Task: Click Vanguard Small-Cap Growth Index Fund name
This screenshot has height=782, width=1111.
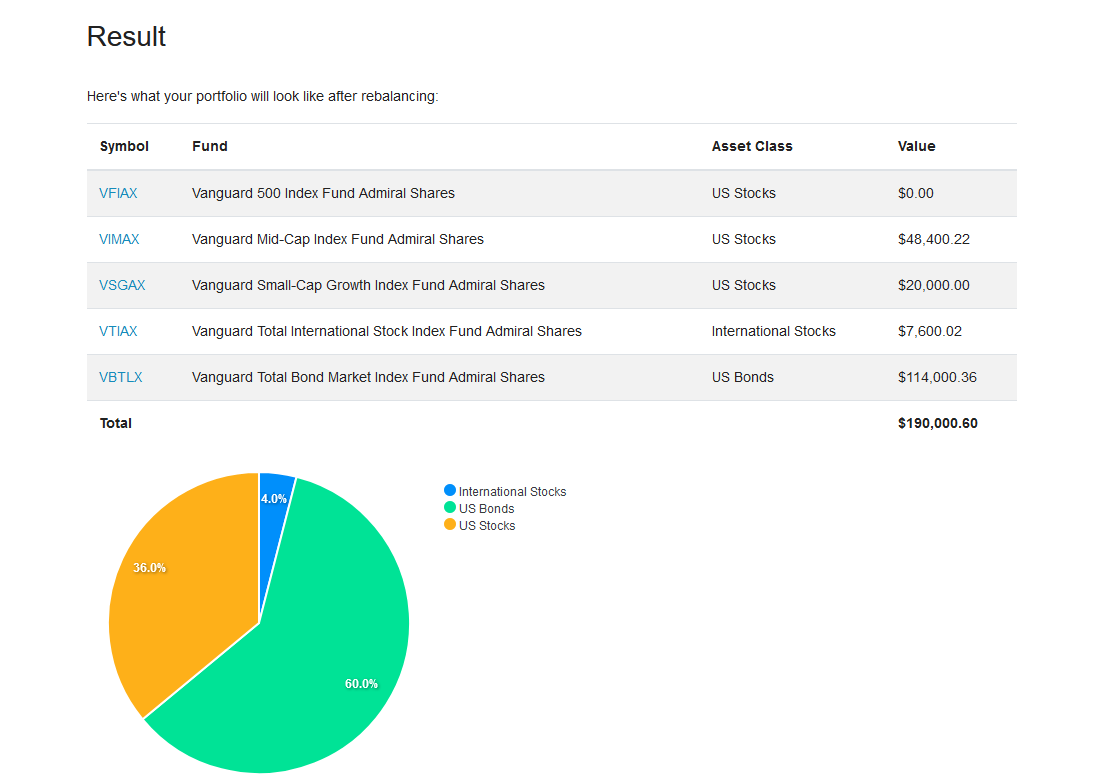Action: tap(368, 285)
